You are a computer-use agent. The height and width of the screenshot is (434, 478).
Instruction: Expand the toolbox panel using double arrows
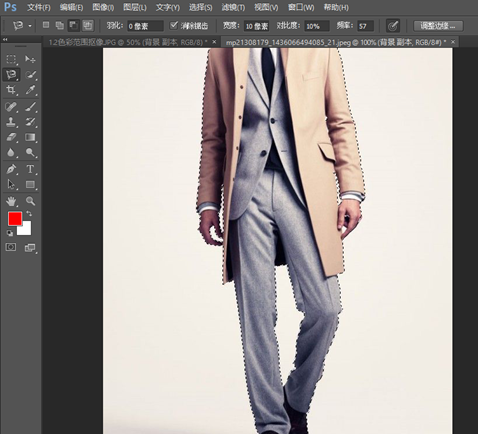click(5, 39)
